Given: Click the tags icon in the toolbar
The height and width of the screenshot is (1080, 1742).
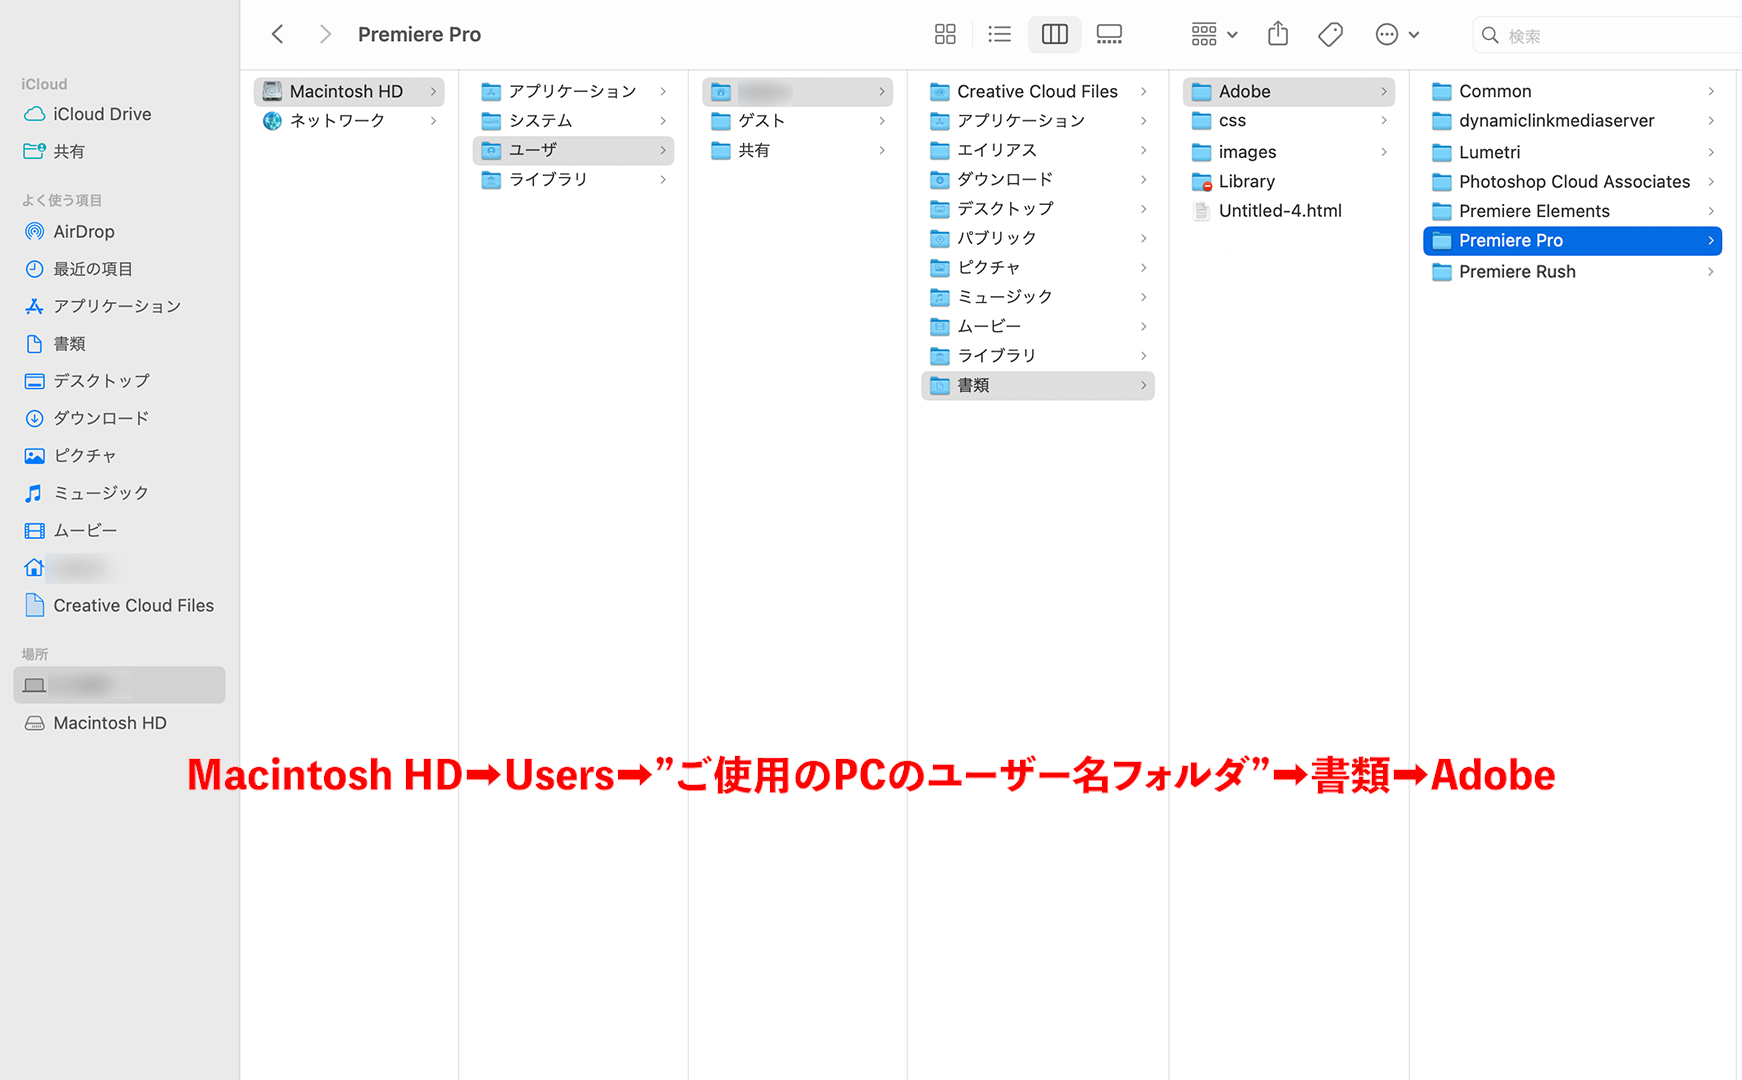Looking at the screenshot, I should 1330,33.
